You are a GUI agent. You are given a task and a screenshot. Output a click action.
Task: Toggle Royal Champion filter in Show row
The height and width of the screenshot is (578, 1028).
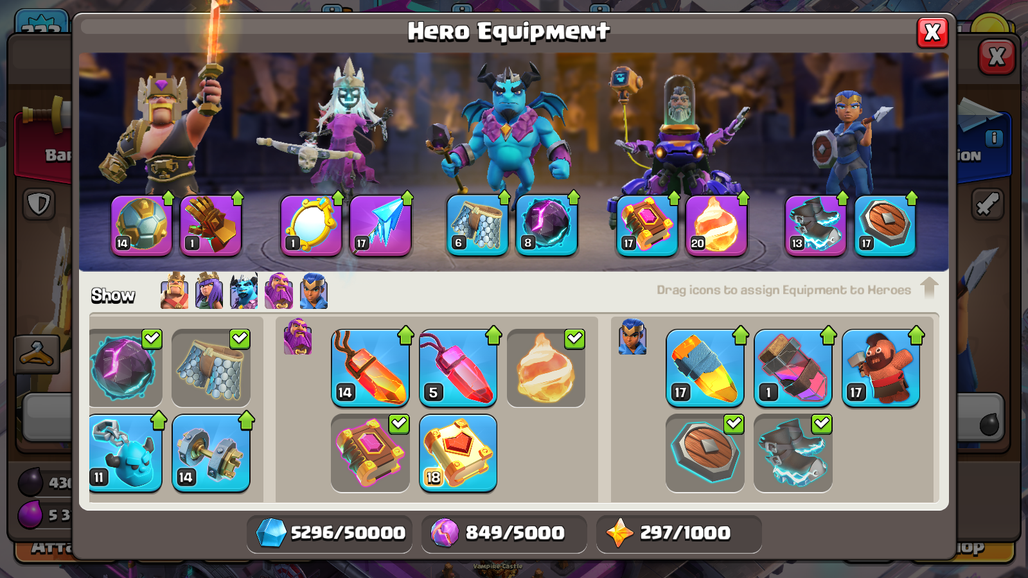point(313,291)
